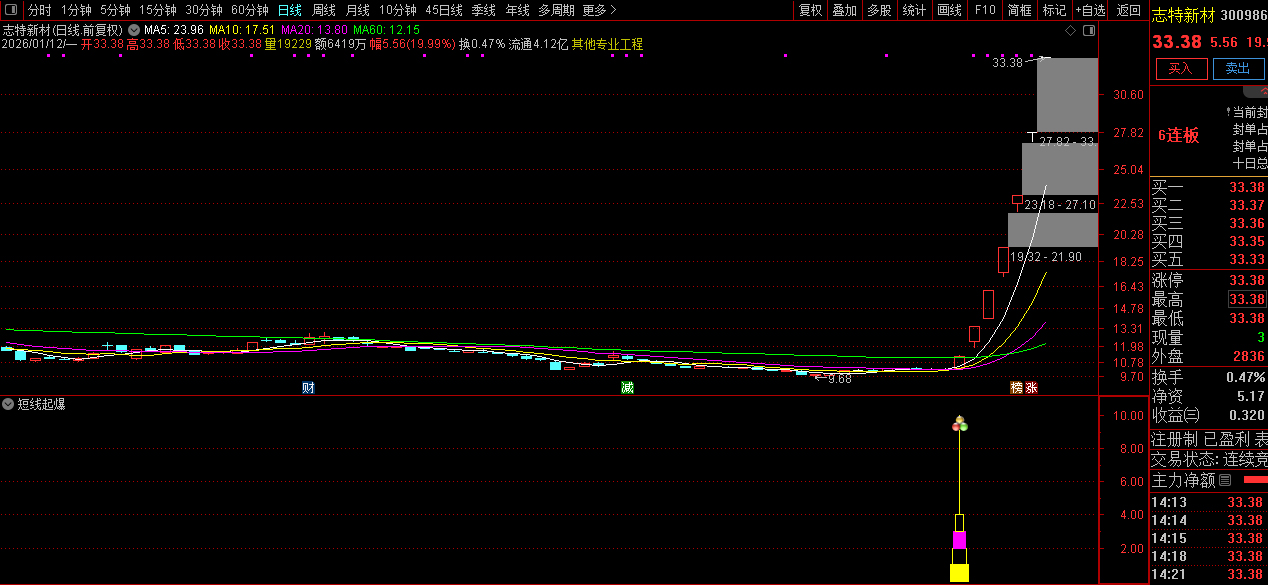Click the 志特新材 stock name in side panel
The image size is (1268, 585).
pyautogui.click(x=1183, y=14)
